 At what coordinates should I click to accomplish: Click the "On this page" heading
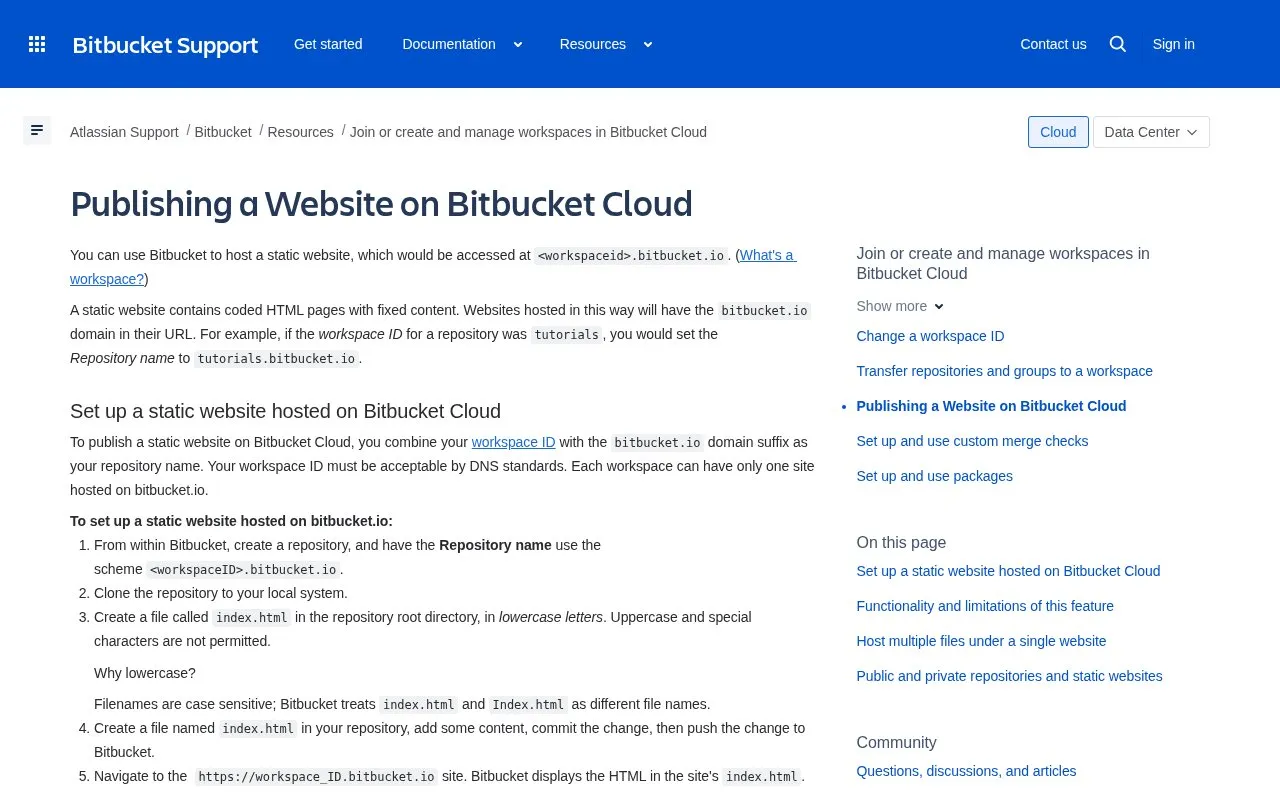pyautogui.click(x=901, y=542)
